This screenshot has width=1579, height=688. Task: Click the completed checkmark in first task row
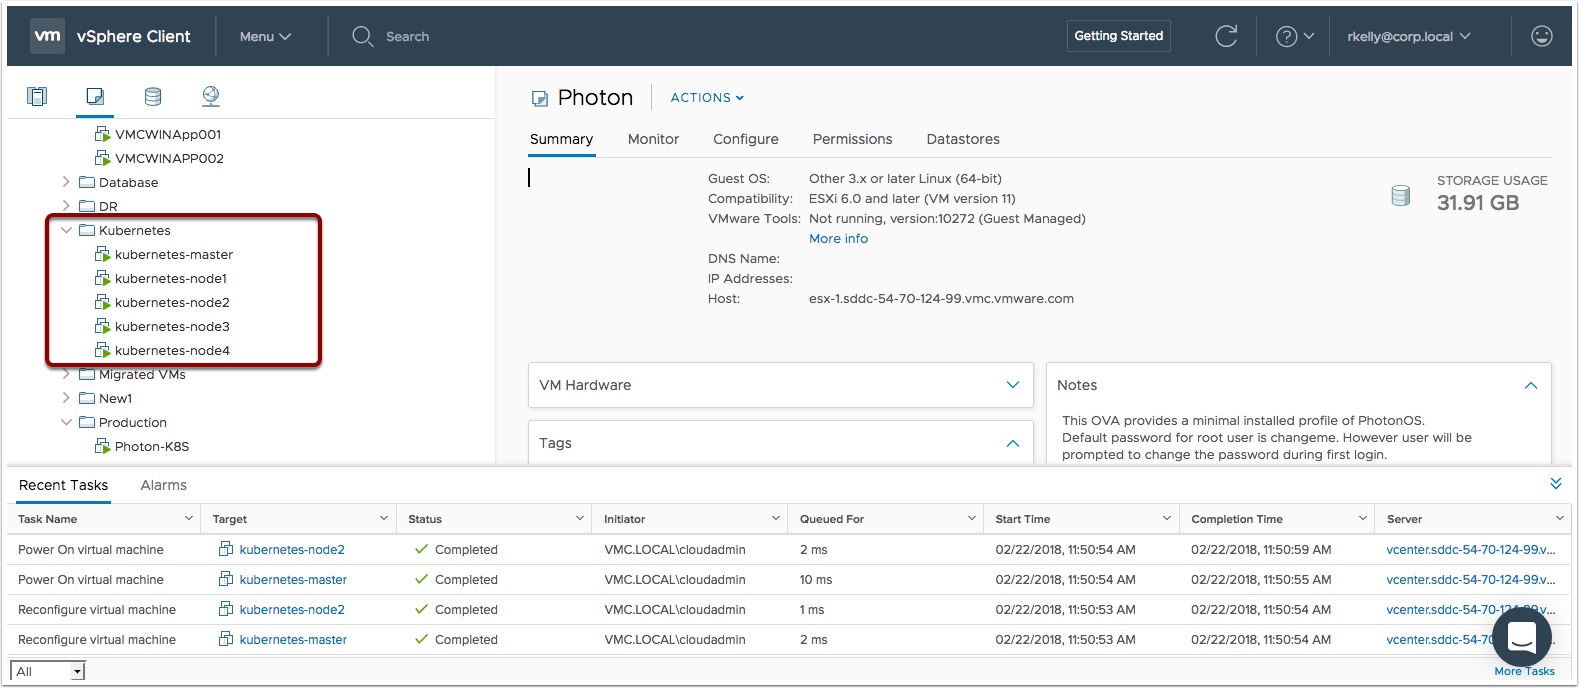(x=422, y=549)
